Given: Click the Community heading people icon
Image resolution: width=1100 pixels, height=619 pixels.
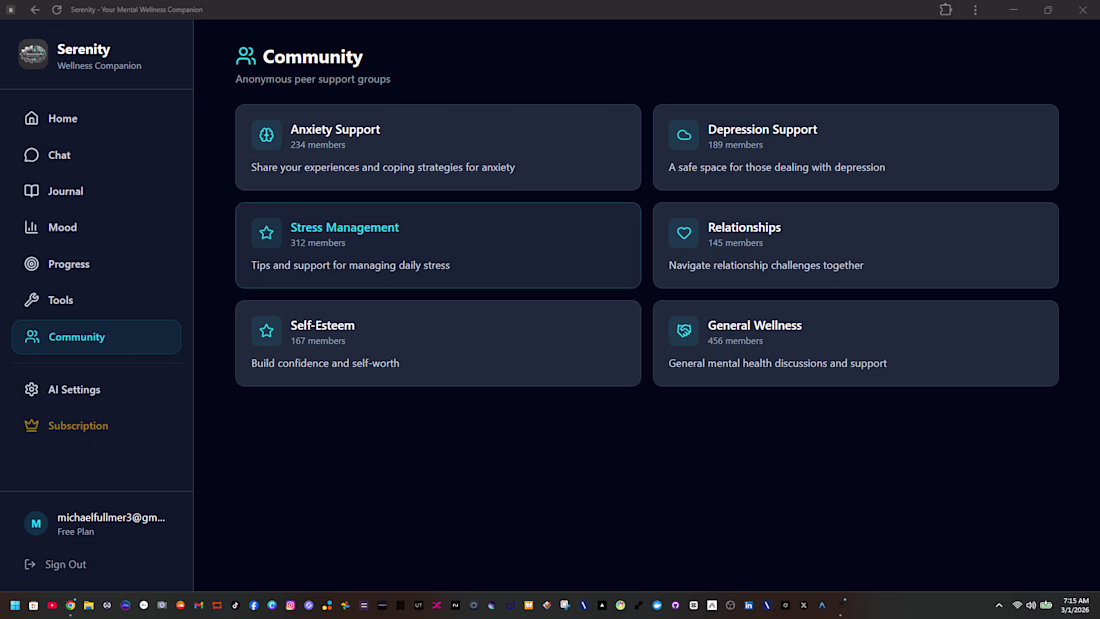Looking at the screenshot, I should coord(246,56).
